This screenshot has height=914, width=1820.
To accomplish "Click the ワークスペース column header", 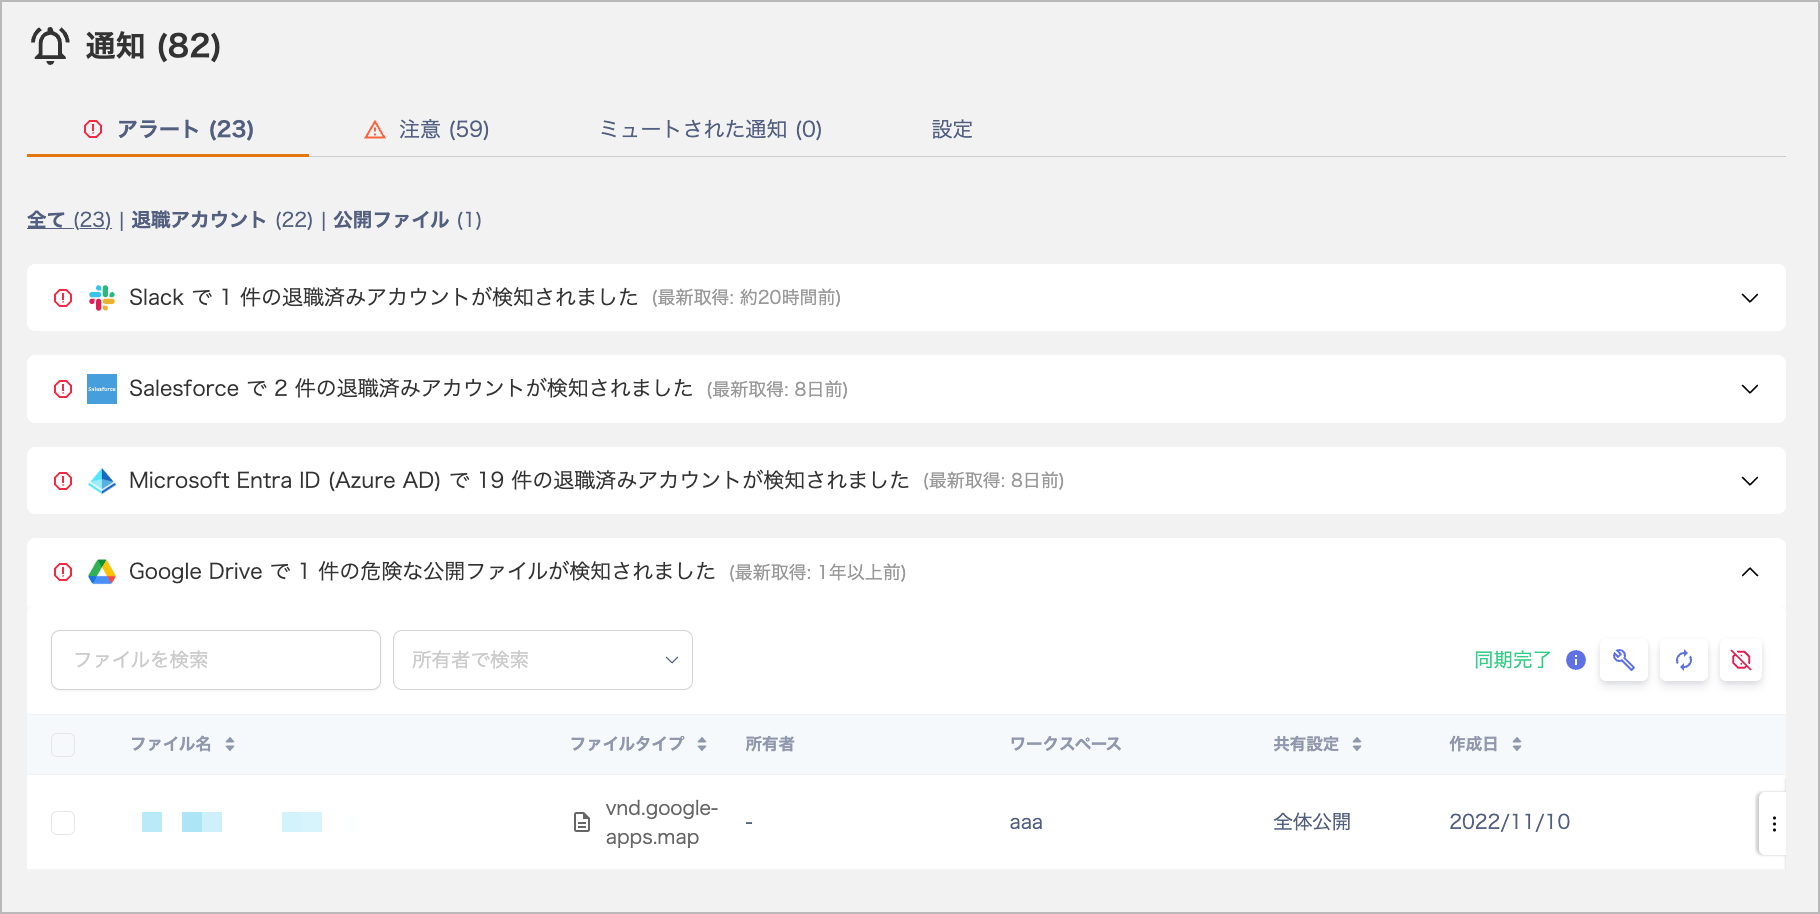I will click(x=1066, y=744).
